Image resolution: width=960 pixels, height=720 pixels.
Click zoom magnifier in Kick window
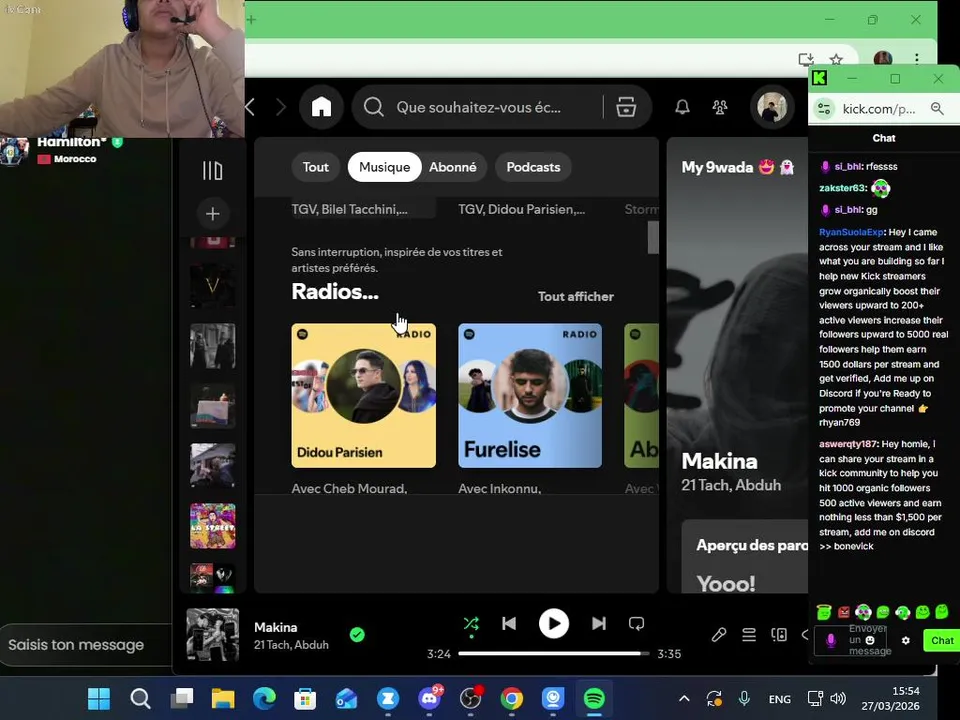point(937,108)
